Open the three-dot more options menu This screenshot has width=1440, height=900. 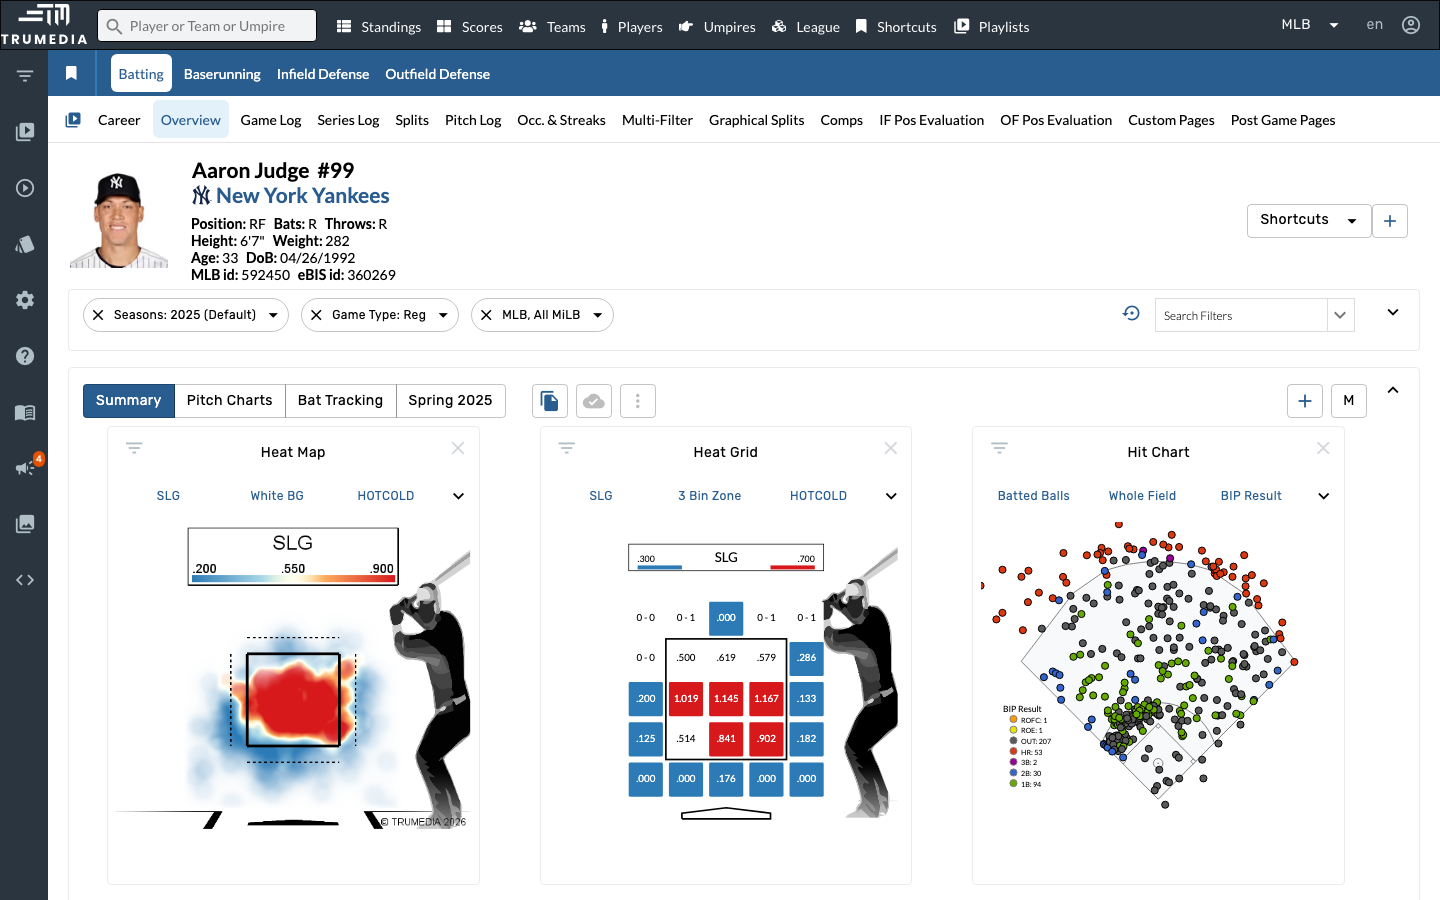[638, 401]
